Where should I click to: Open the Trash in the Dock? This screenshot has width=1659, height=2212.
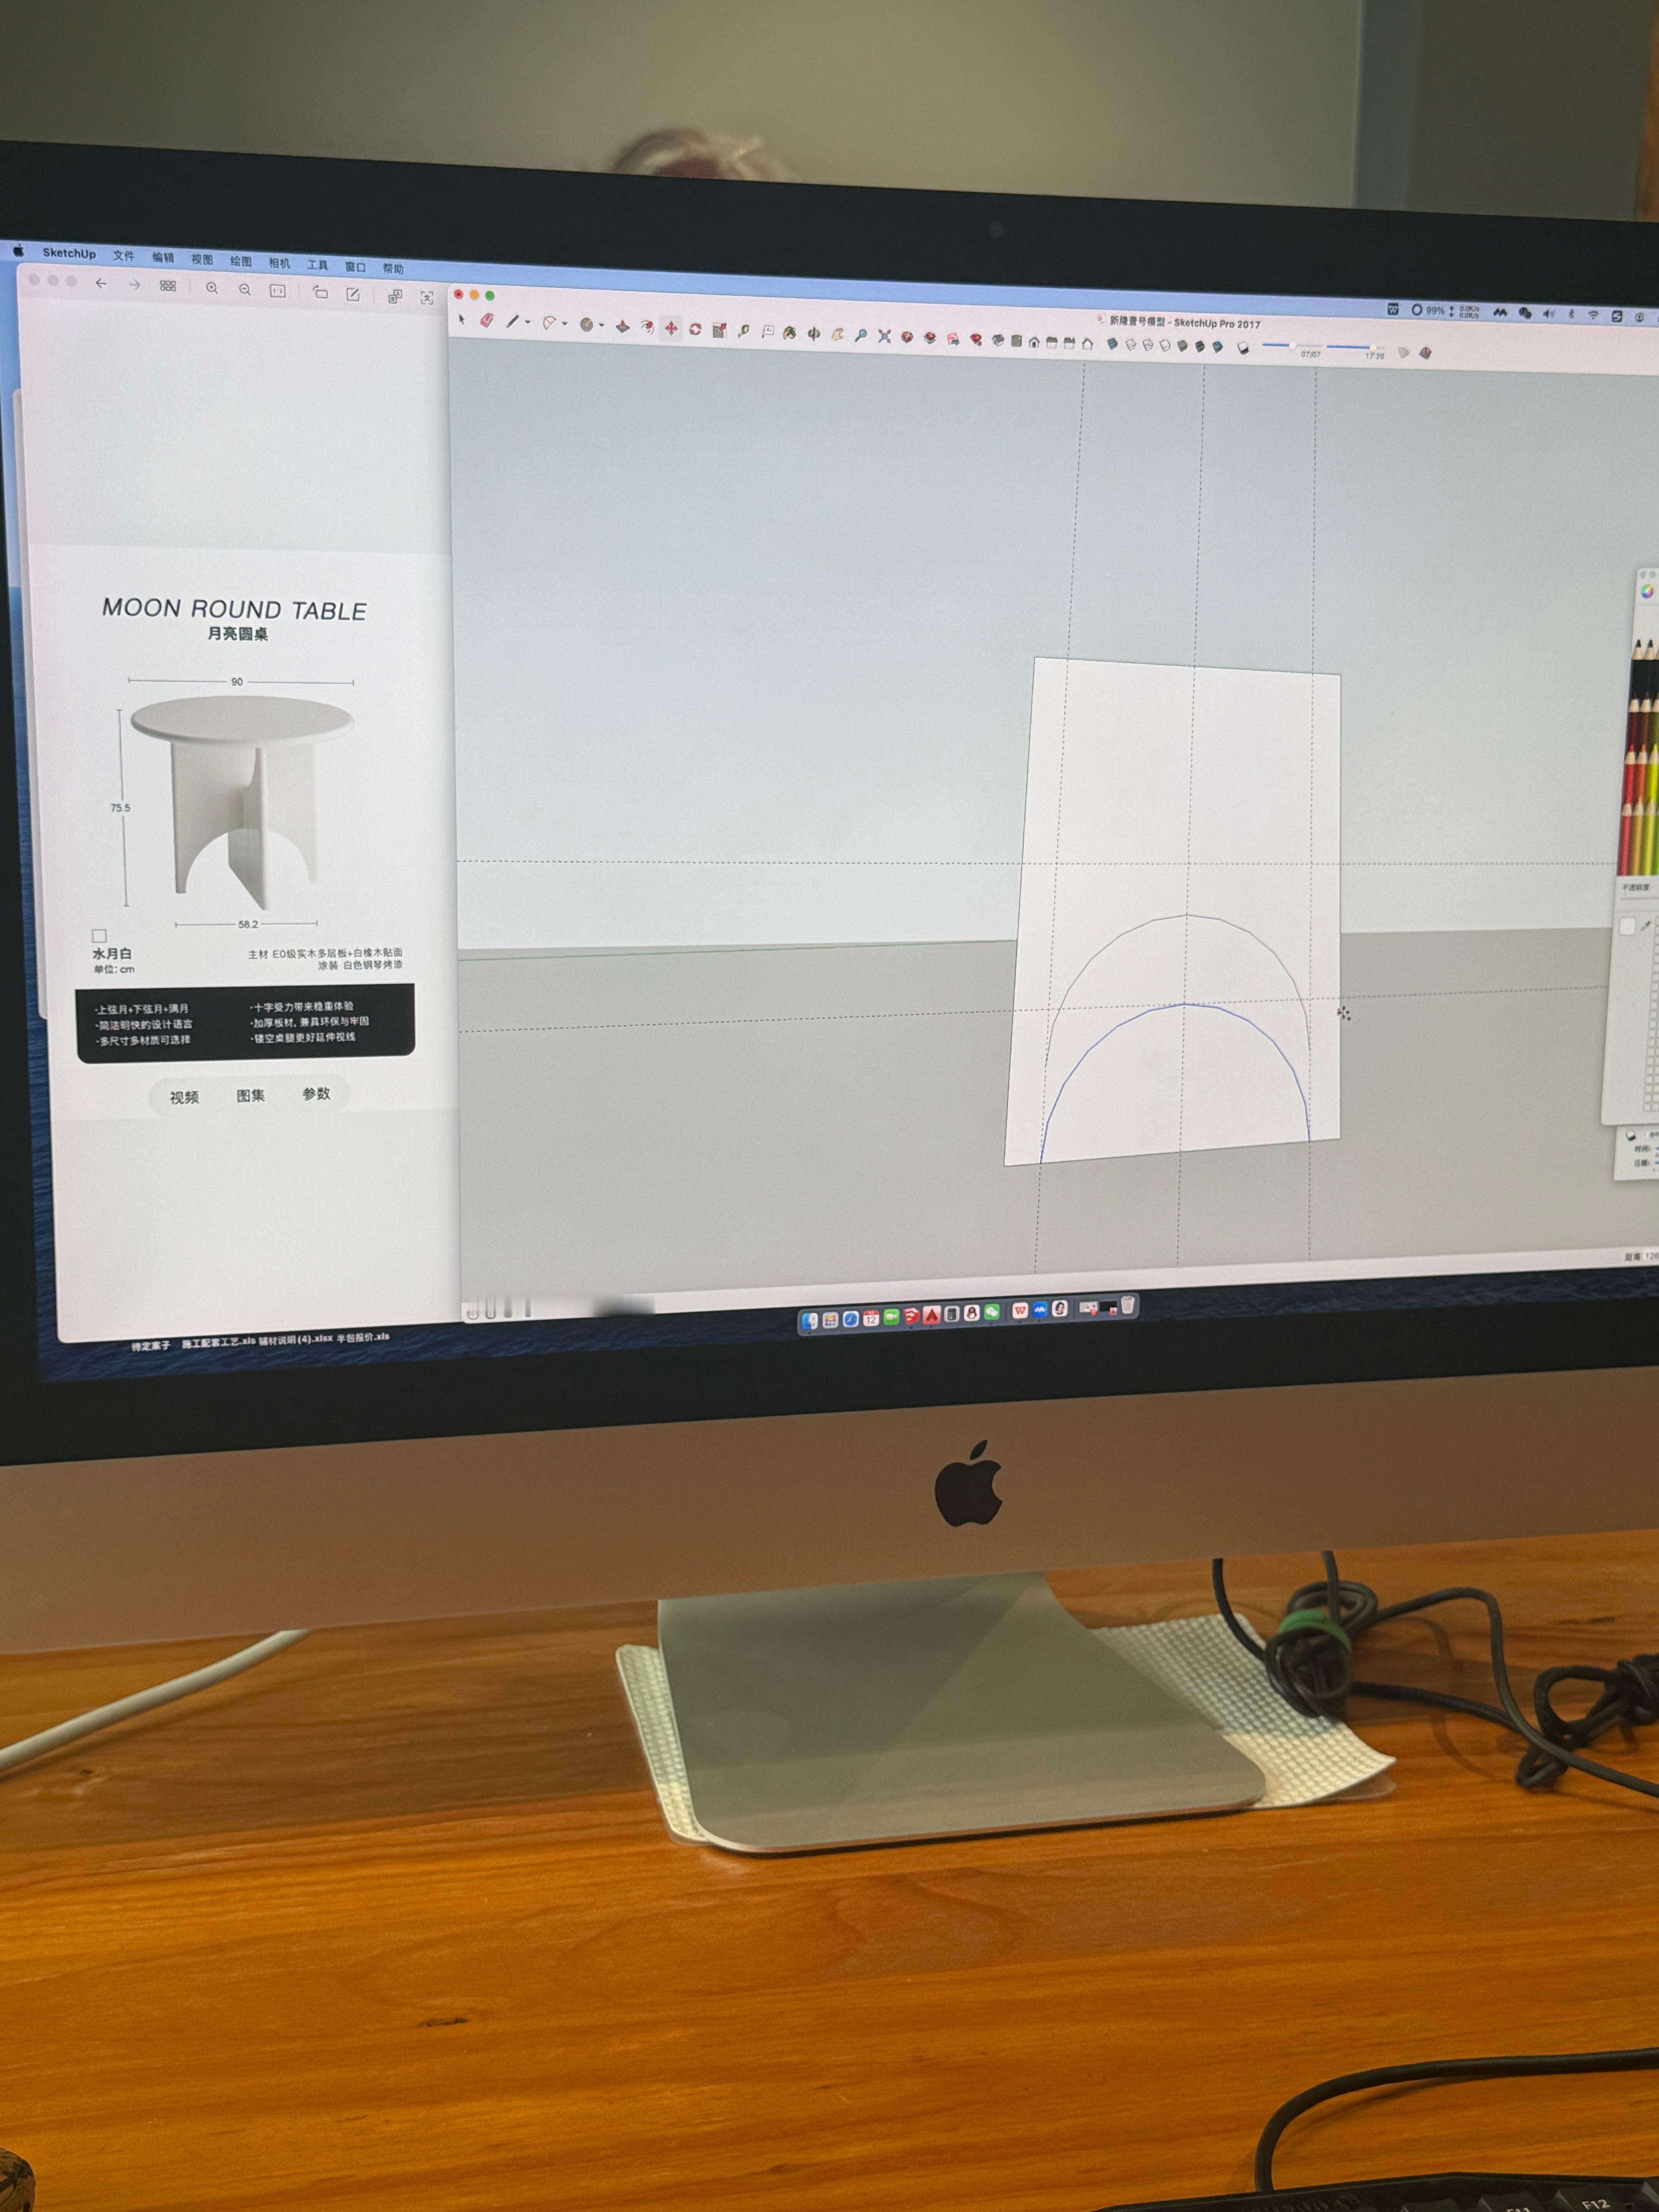point(1128,1305)
